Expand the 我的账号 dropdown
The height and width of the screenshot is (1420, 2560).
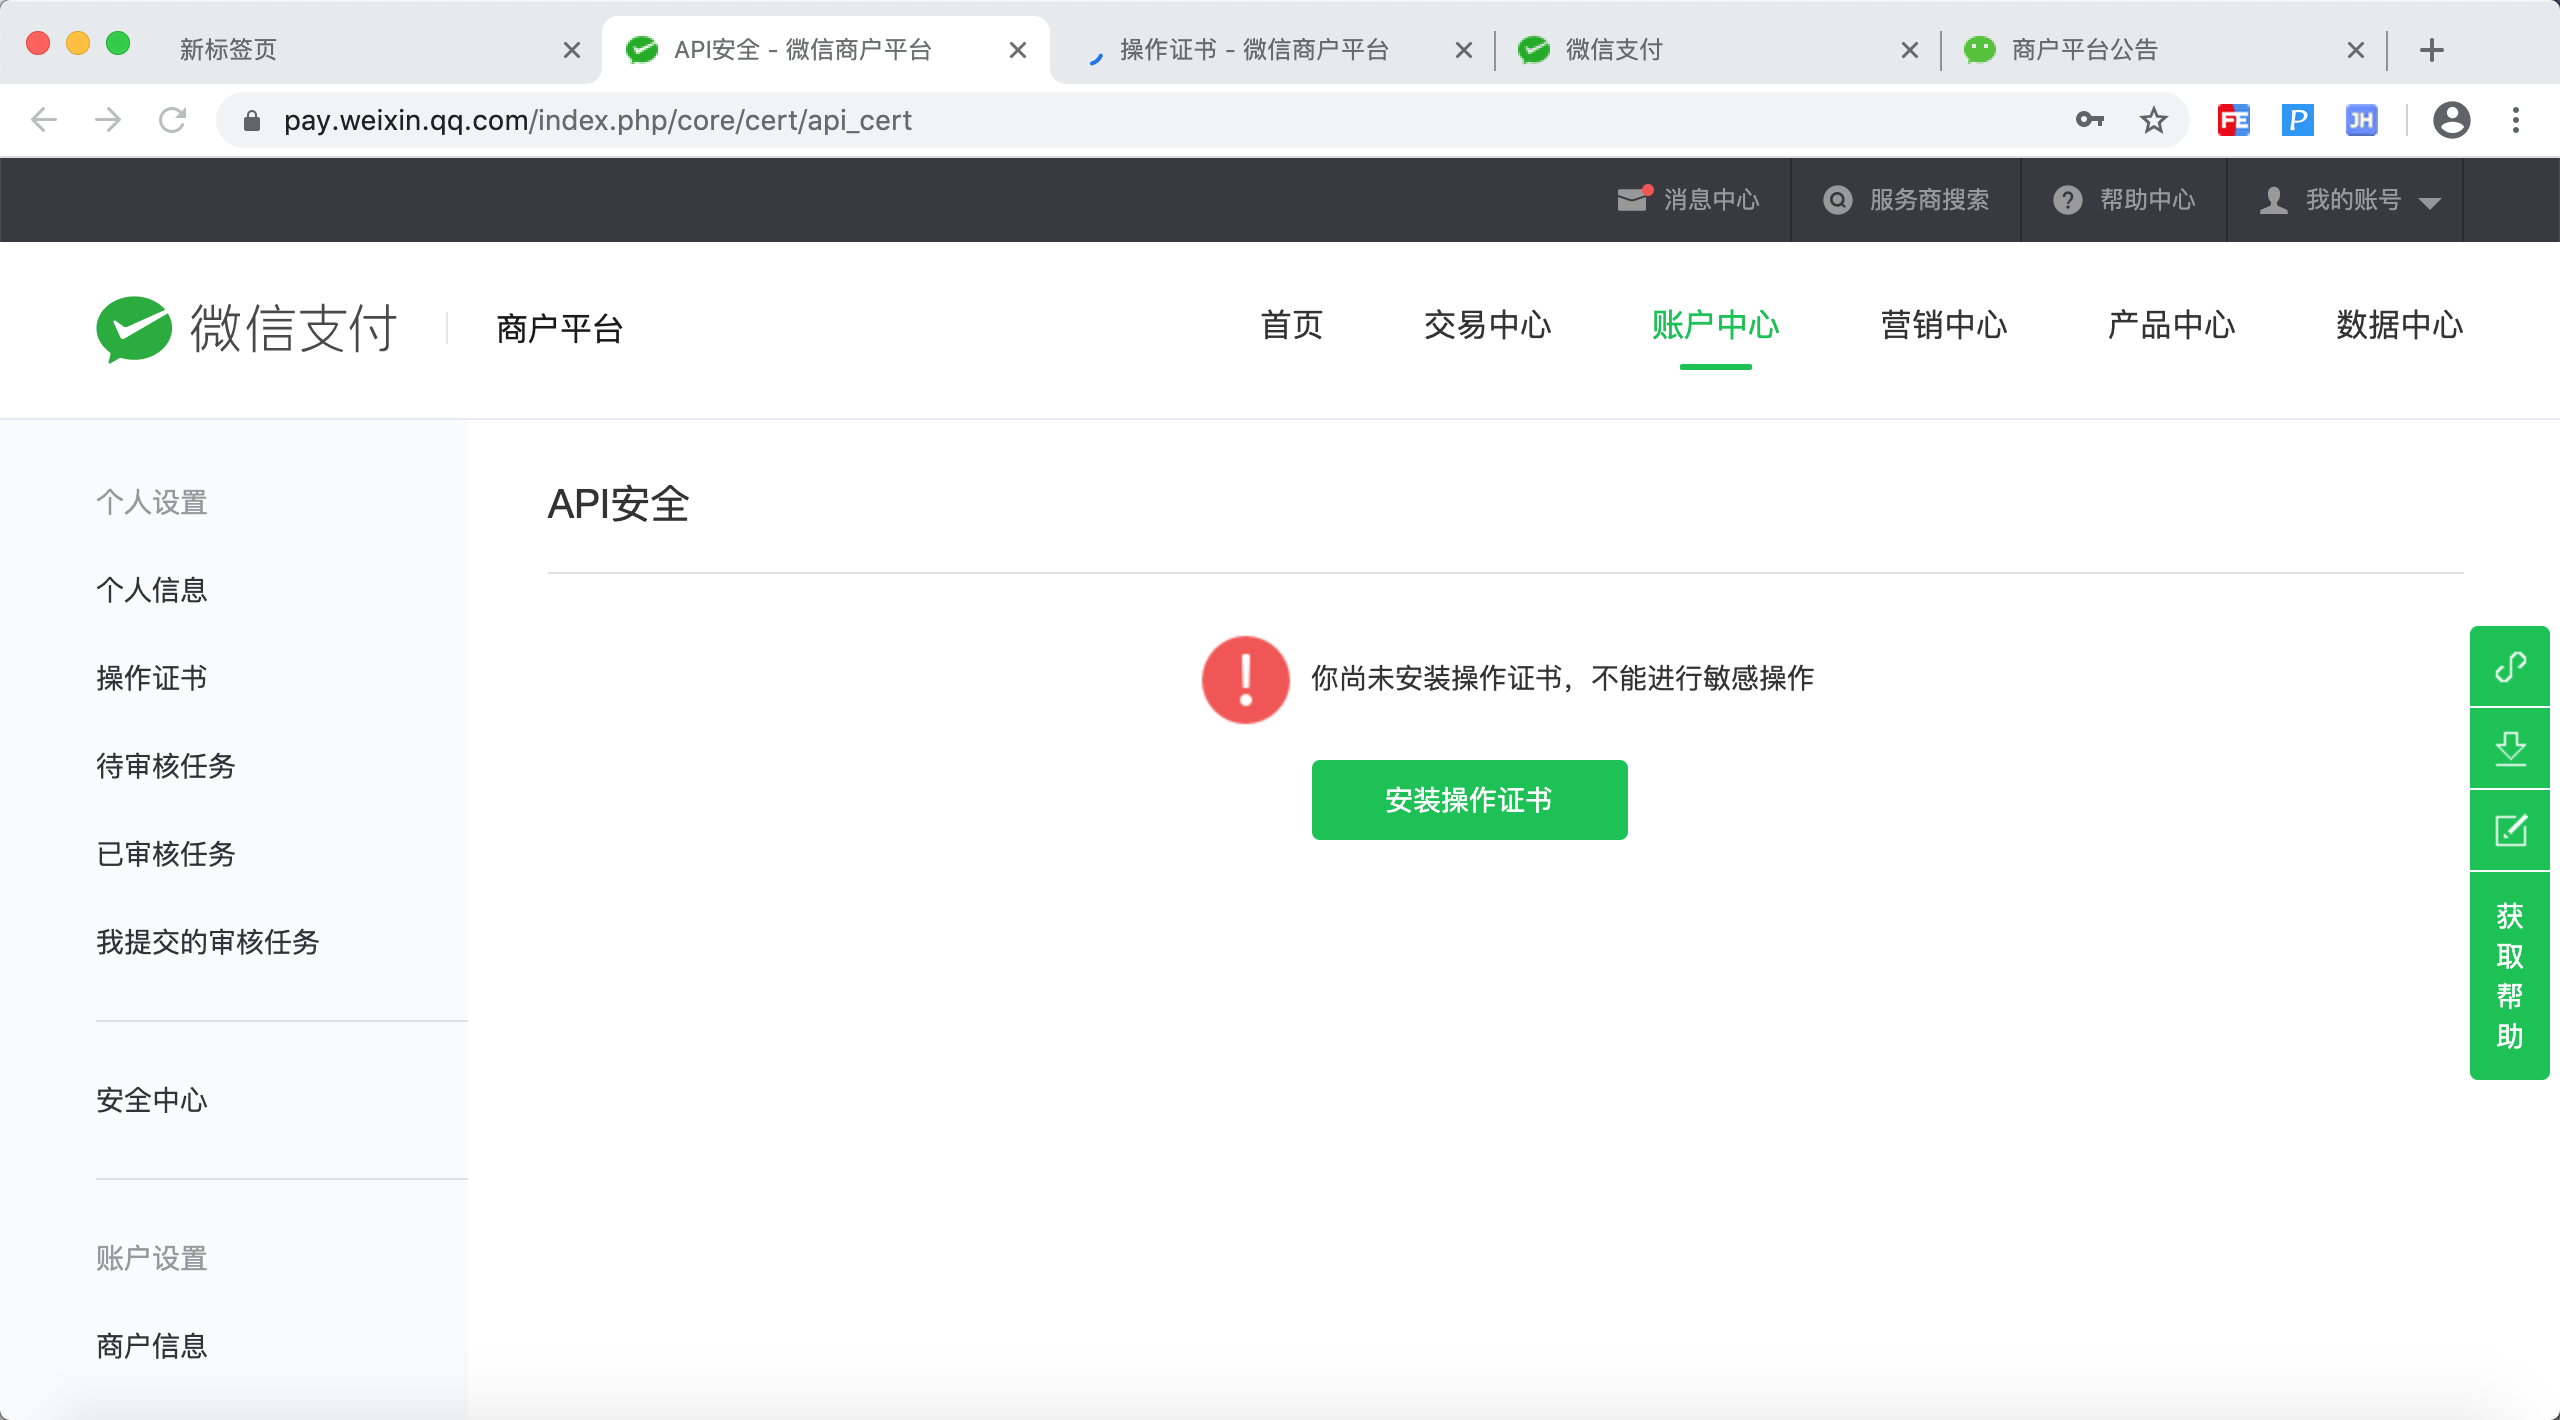point(2350,200)
